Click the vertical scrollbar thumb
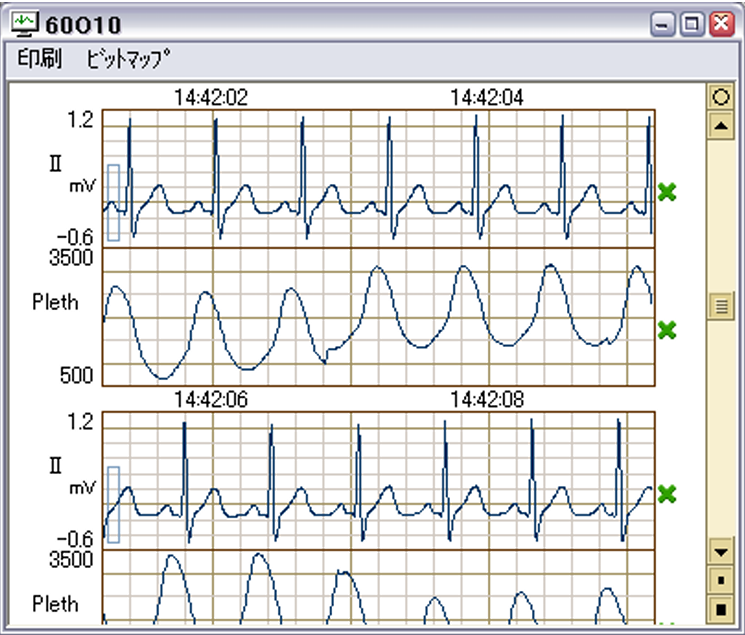 point(719,306)
